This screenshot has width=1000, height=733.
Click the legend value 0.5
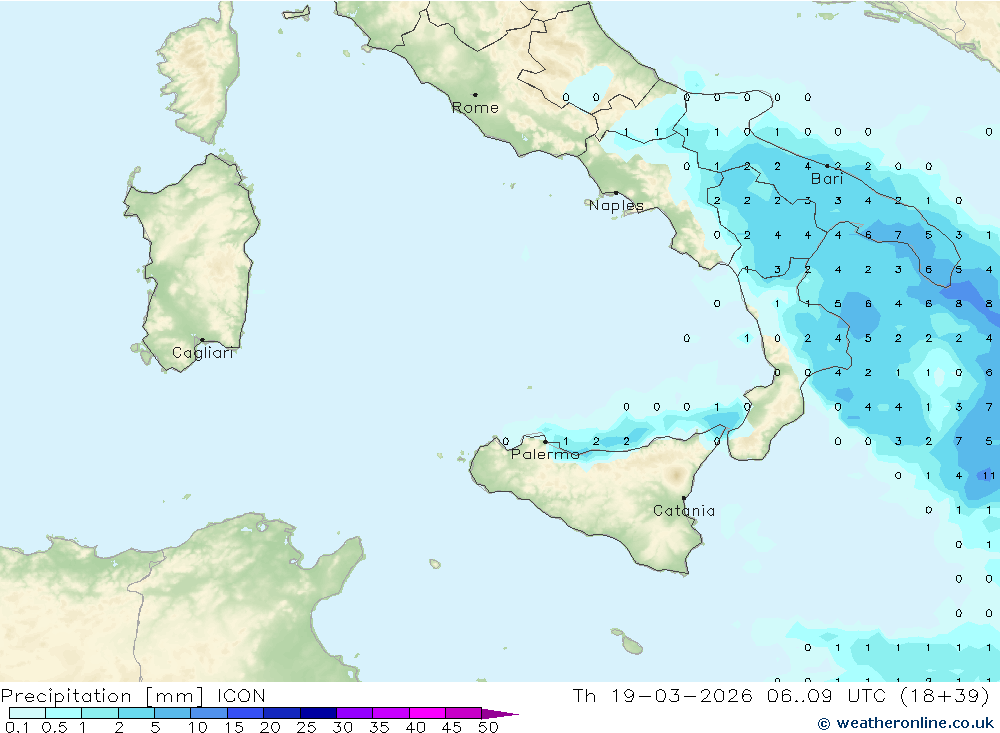click(x=54, y=727)
